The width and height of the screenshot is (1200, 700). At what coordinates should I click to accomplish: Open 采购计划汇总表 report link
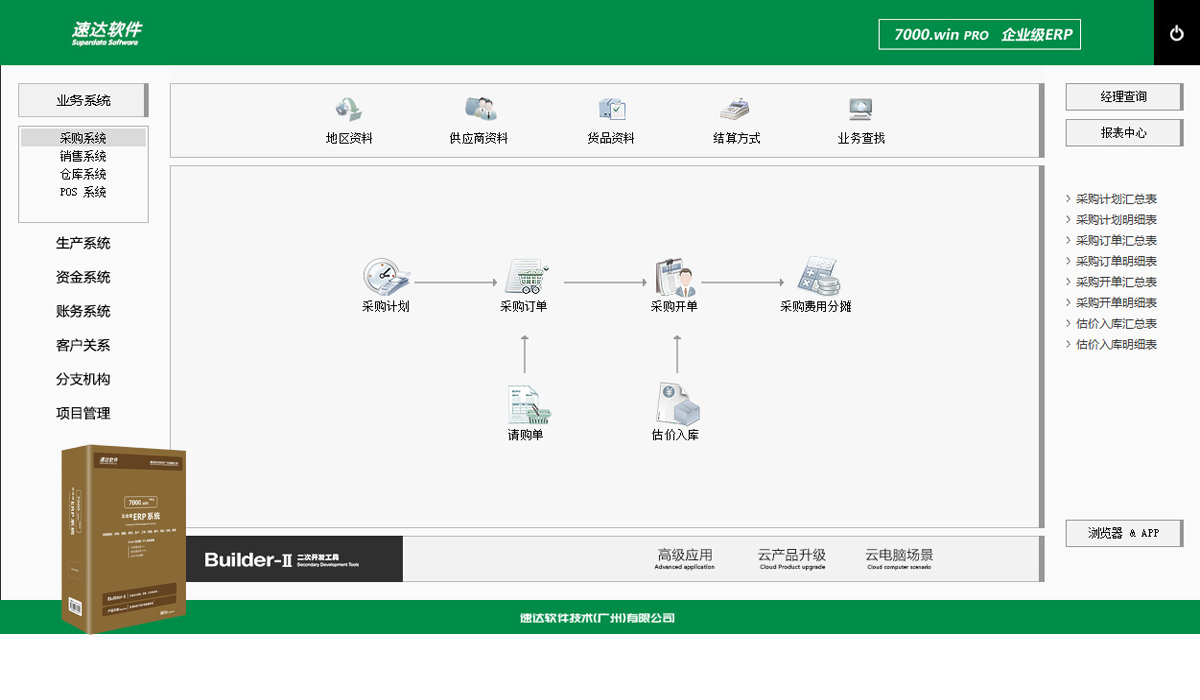coord(1116,199)
